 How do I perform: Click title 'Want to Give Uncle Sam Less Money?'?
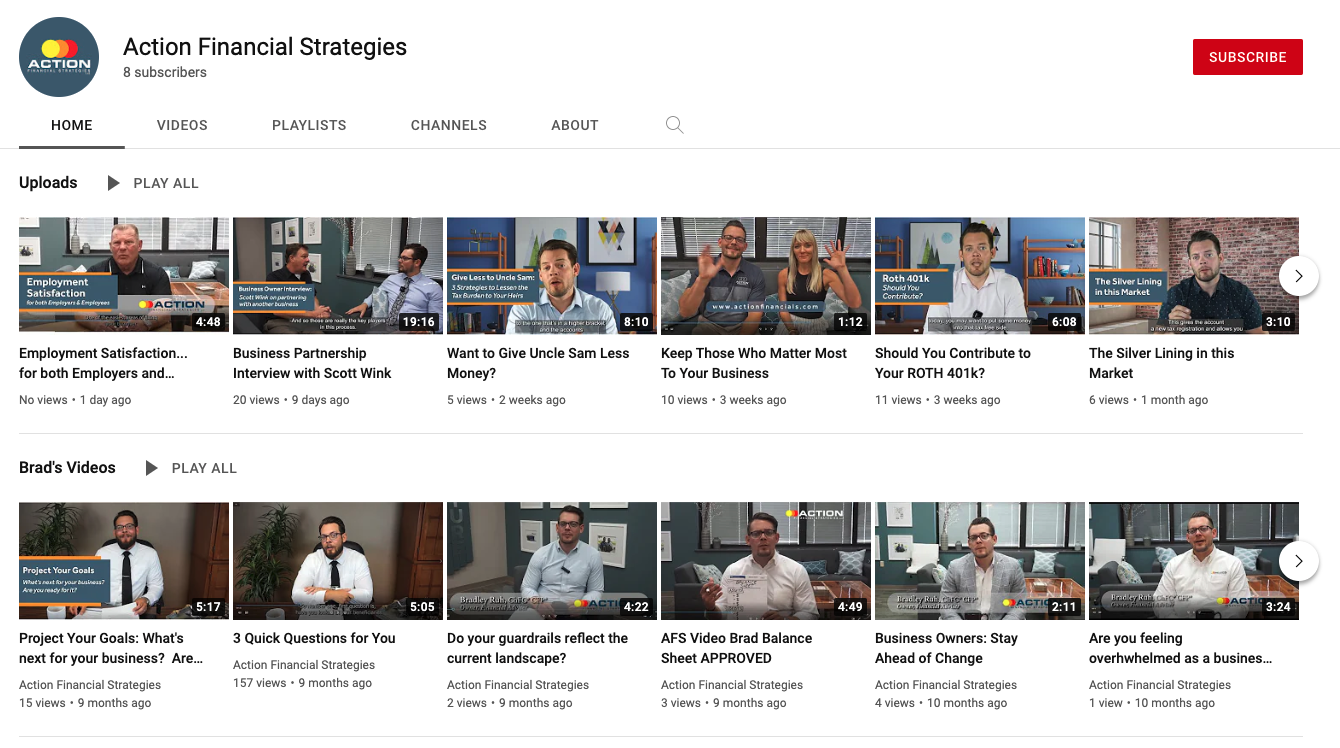click(x=538, y=363)
